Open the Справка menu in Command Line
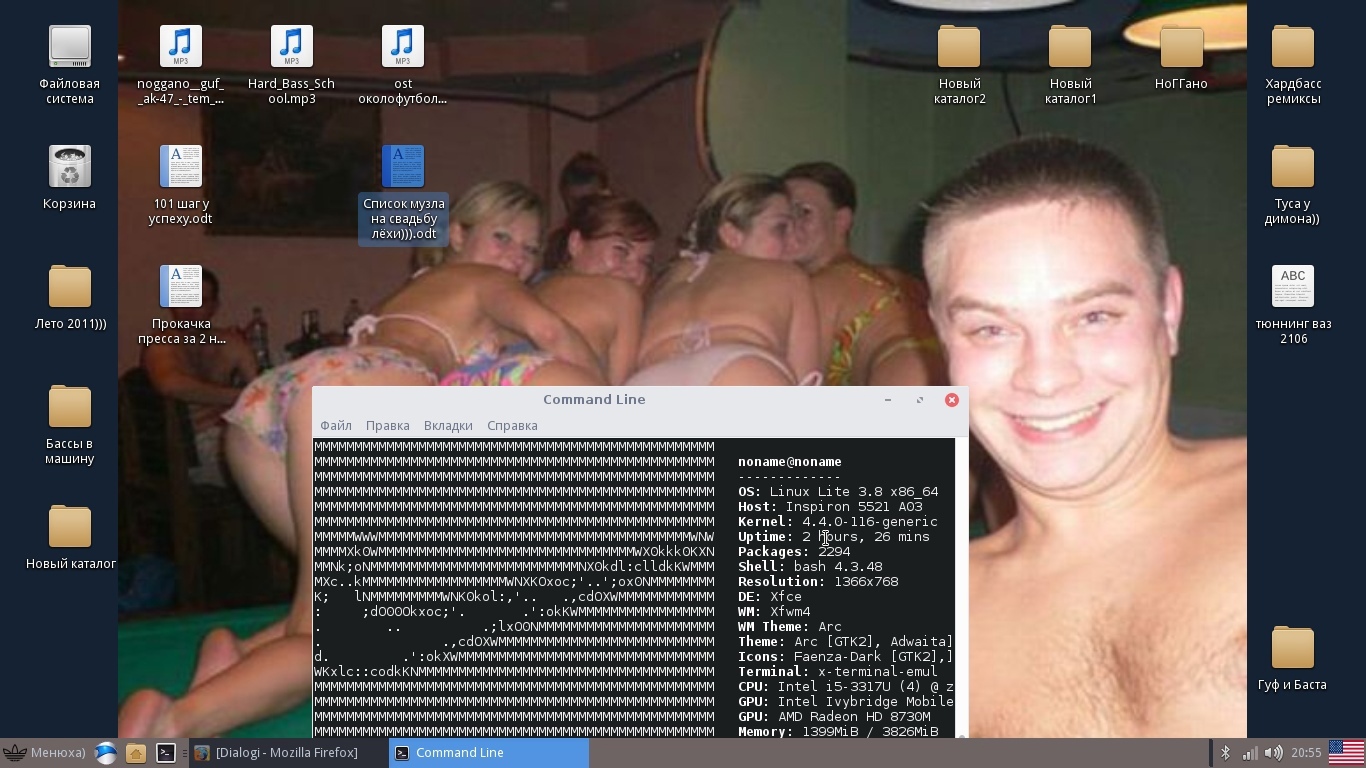The image size is (1366, 768). pos(512,425)
